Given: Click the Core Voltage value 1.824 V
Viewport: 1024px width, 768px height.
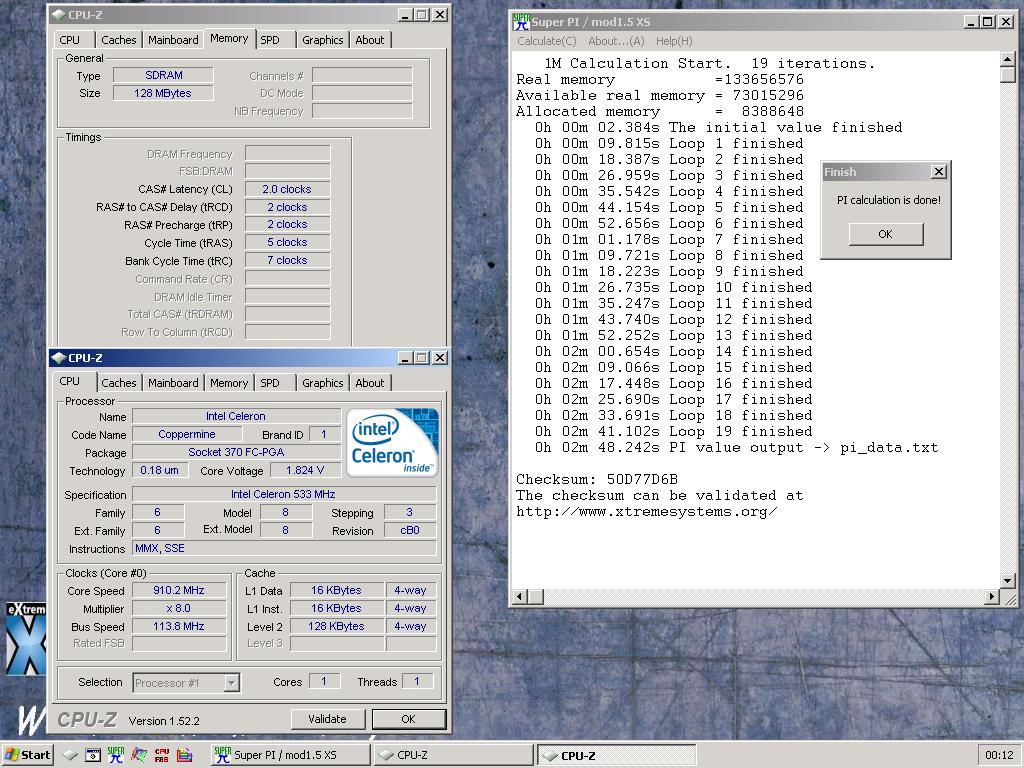Looking at the screenshot, I should pyautogui.click(x=304, y=470).
